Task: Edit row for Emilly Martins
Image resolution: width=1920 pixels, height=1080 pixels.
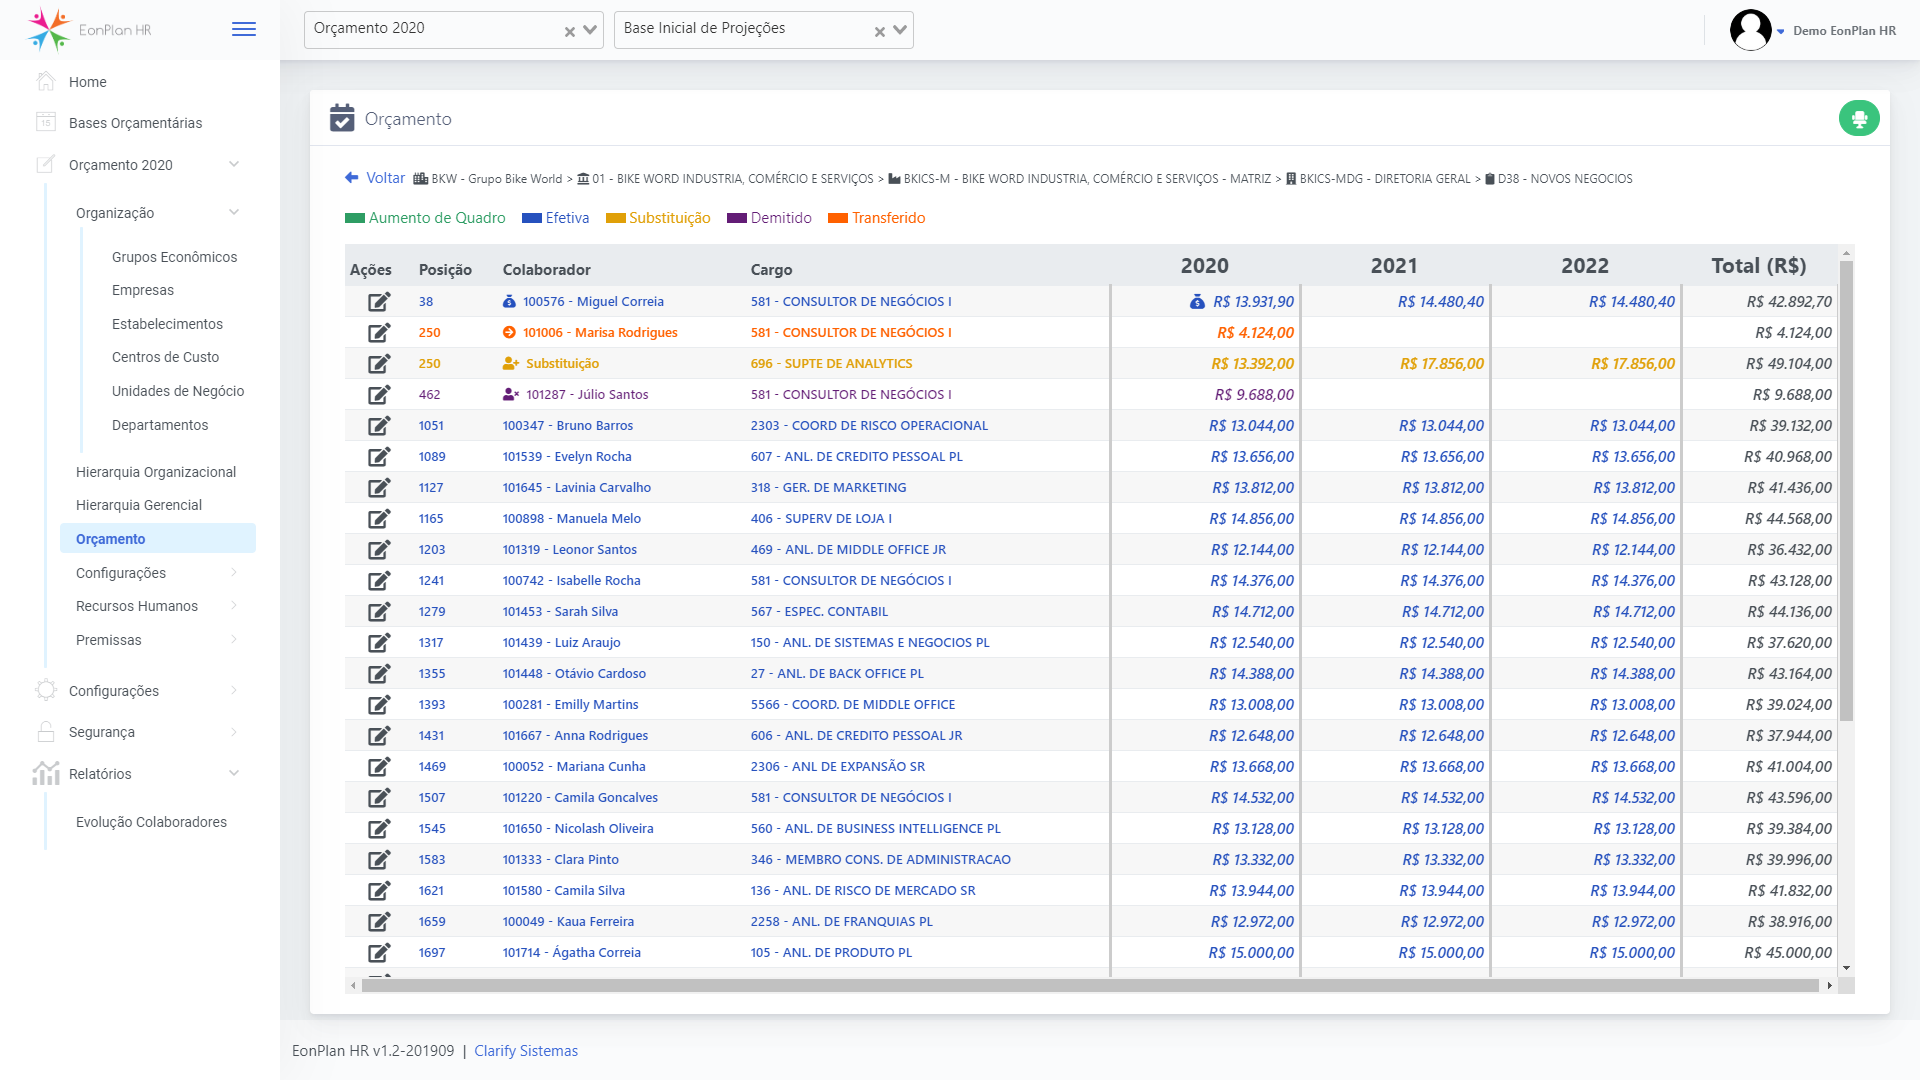Action: coord(379,705)
